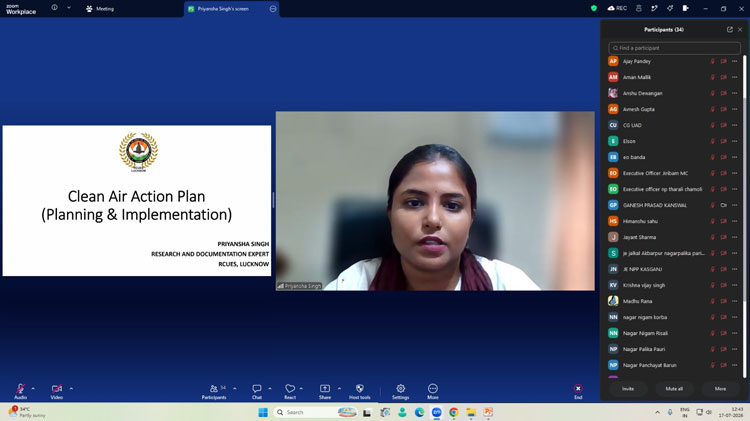Click the Zoom icon in taskbar
Image resolution: width=750 pixels, height=421 pixels.
pos(436,412)
